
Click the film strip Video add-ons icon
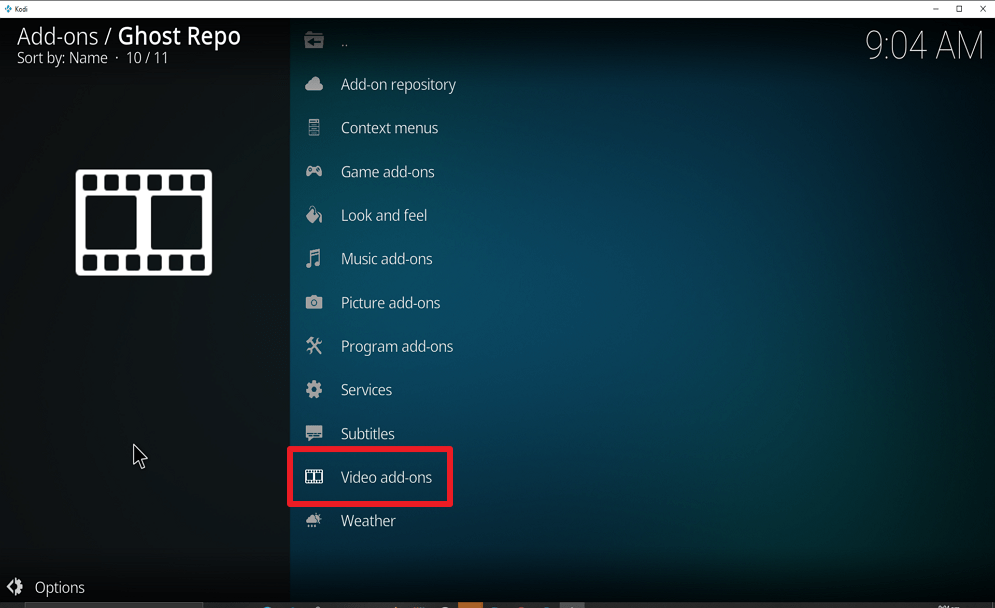313,477
